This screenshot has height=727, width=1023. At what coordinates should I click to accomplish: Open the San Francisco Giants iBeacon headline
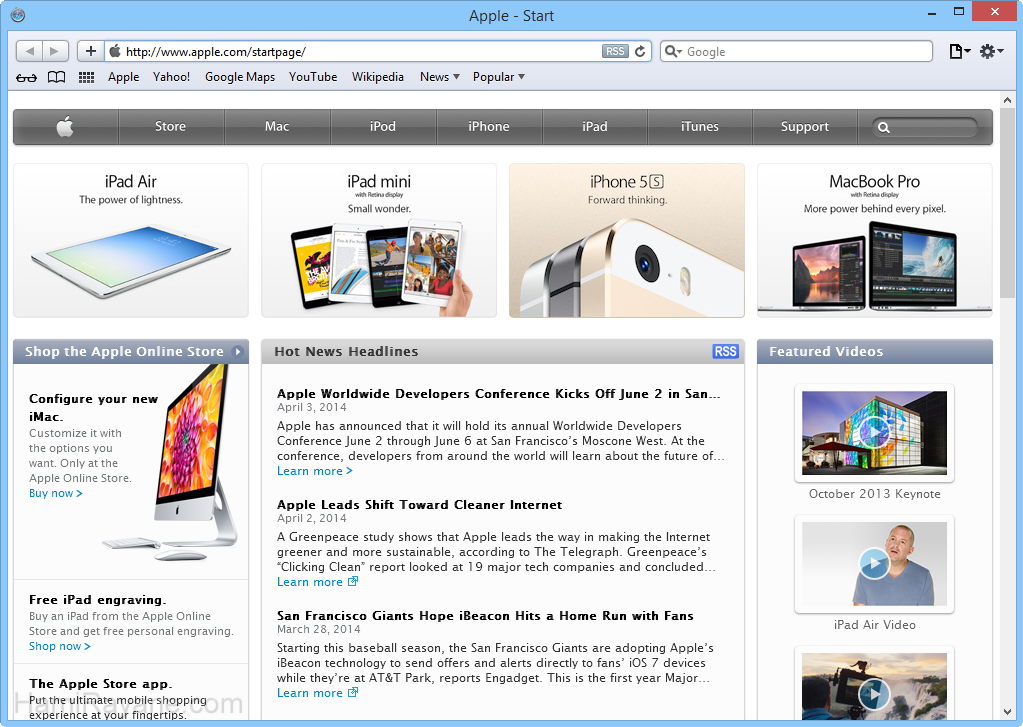[485, 615]
